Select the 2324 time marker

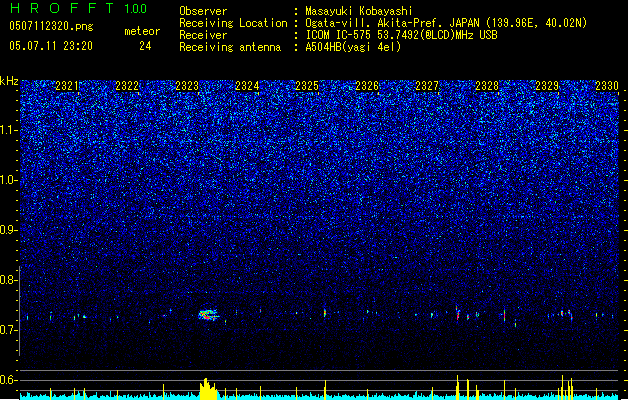(247, 86)
